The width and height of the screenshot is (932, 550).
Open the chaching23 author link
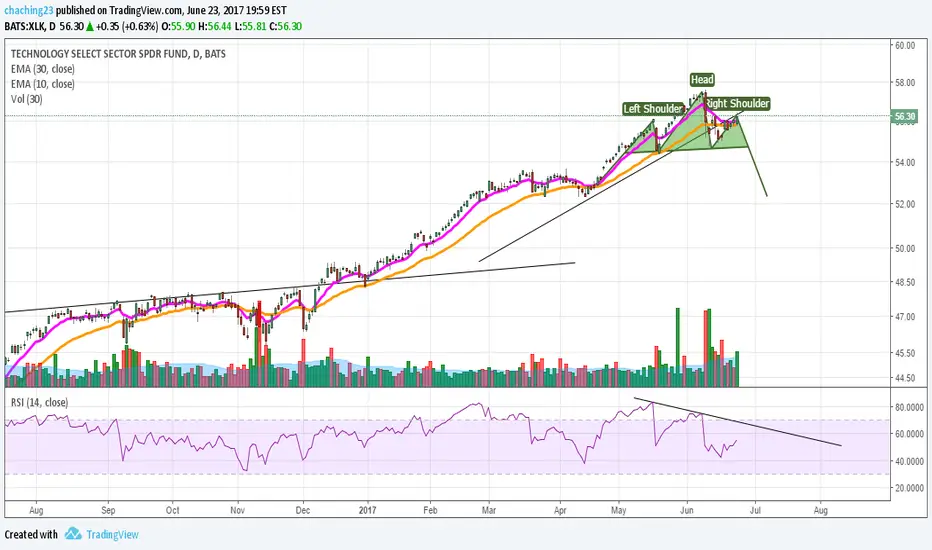click(x=29, y=10)
